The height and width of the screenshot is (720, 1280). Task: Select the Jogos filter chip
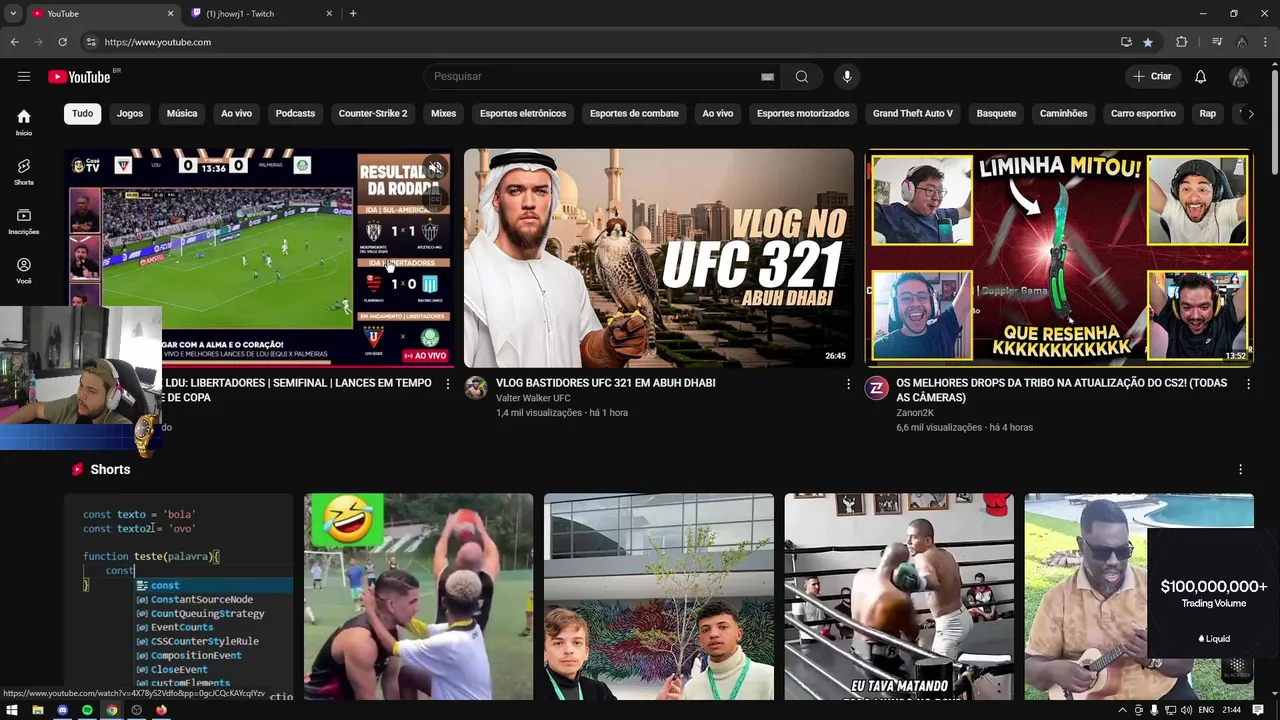(x=130, y=114)
